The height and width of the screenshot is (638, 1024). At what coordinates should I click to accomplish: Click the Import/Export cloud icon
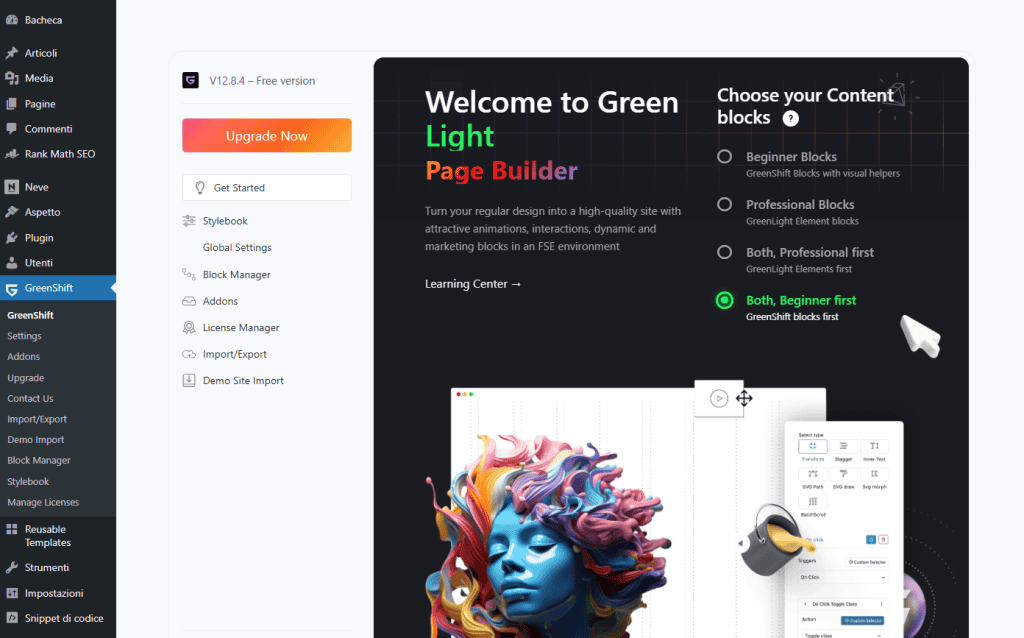(x=189, y=354)
